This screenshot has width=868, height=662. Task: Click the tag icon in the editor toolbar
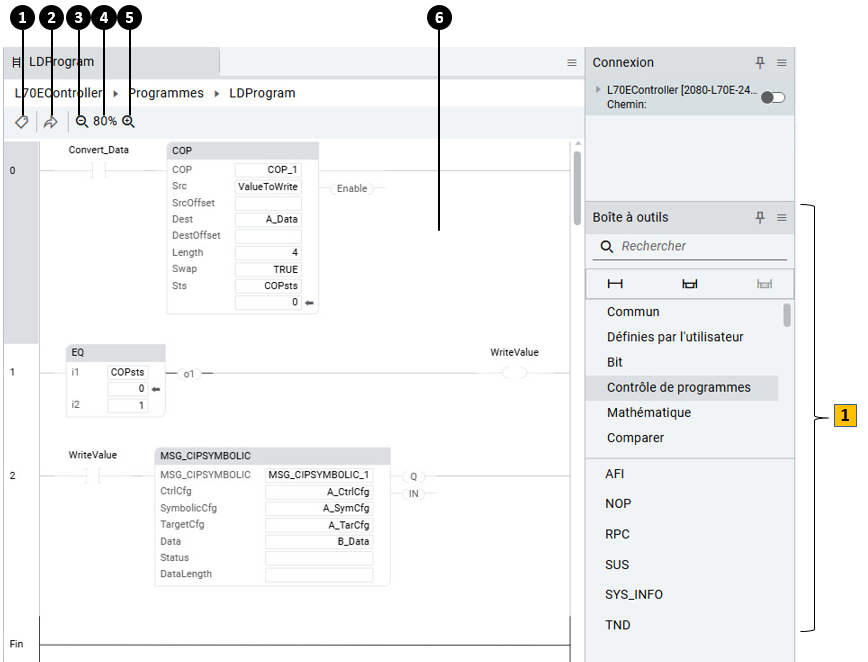point(22,121)
